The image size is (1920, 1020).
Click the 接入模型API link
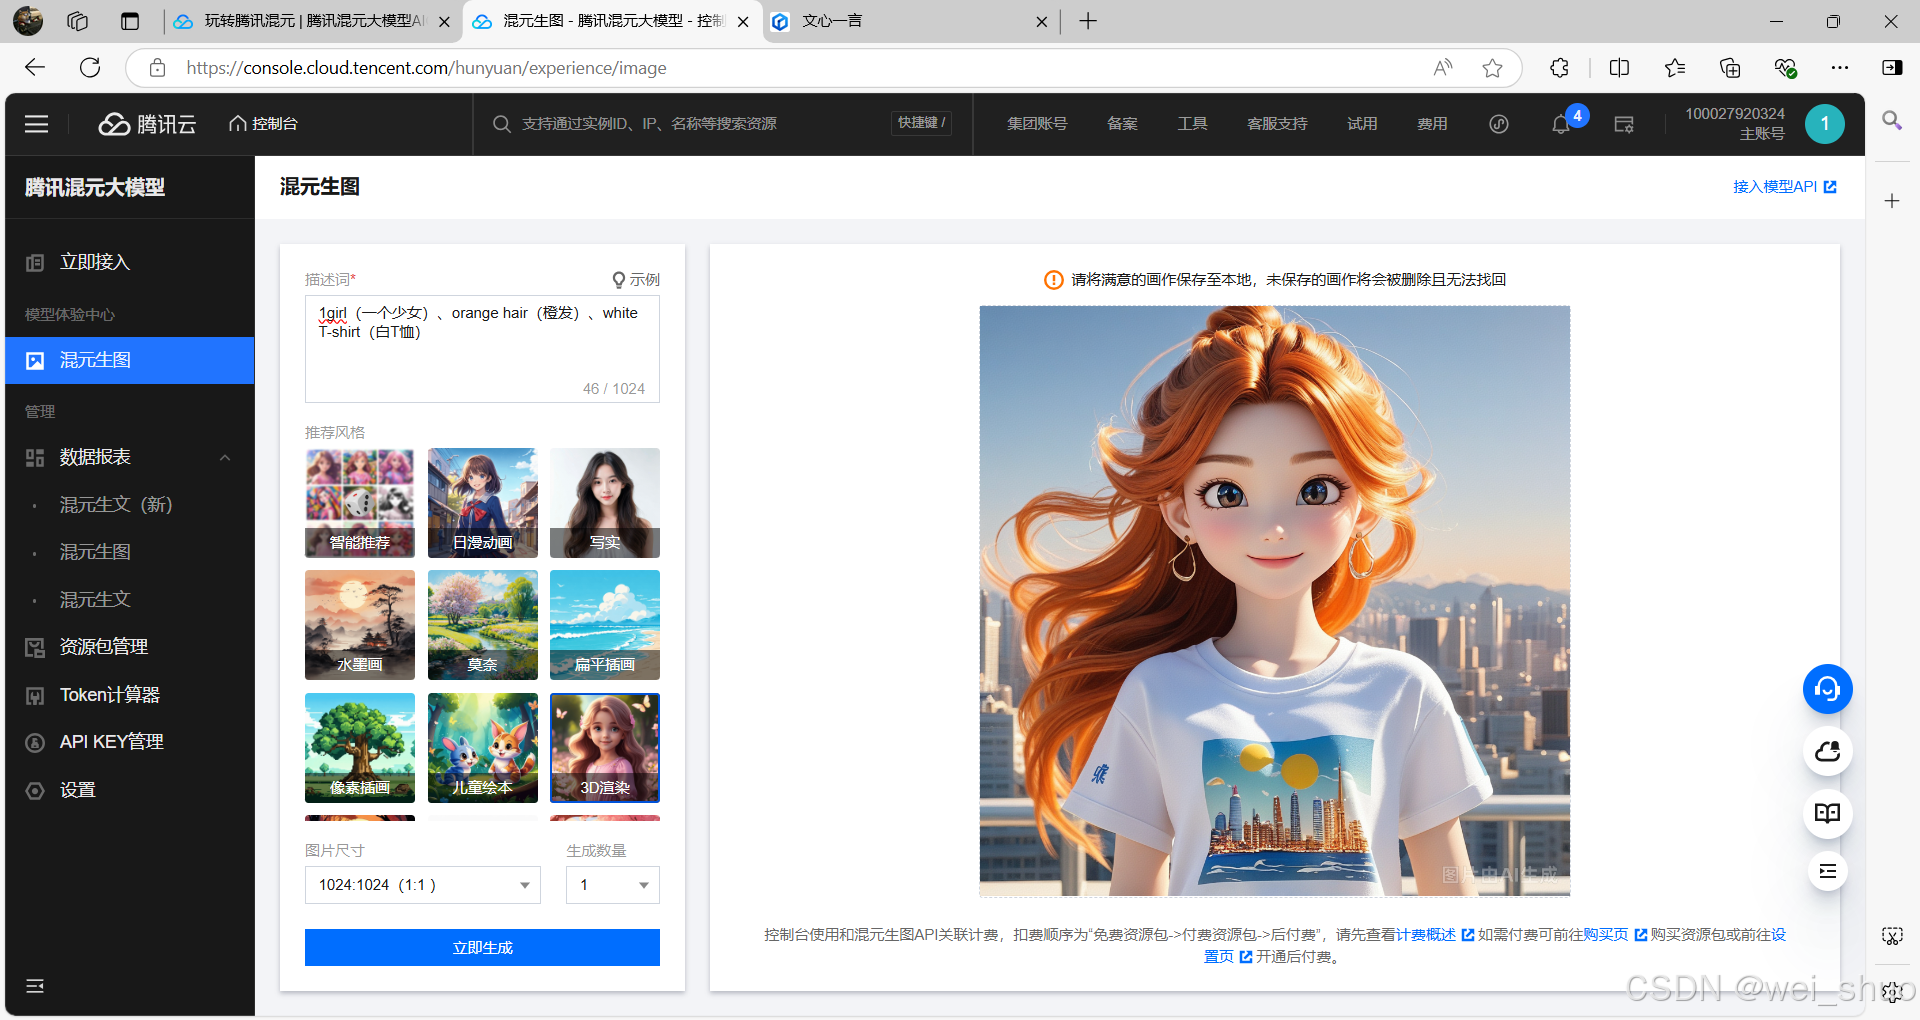tap(1784, 187)
